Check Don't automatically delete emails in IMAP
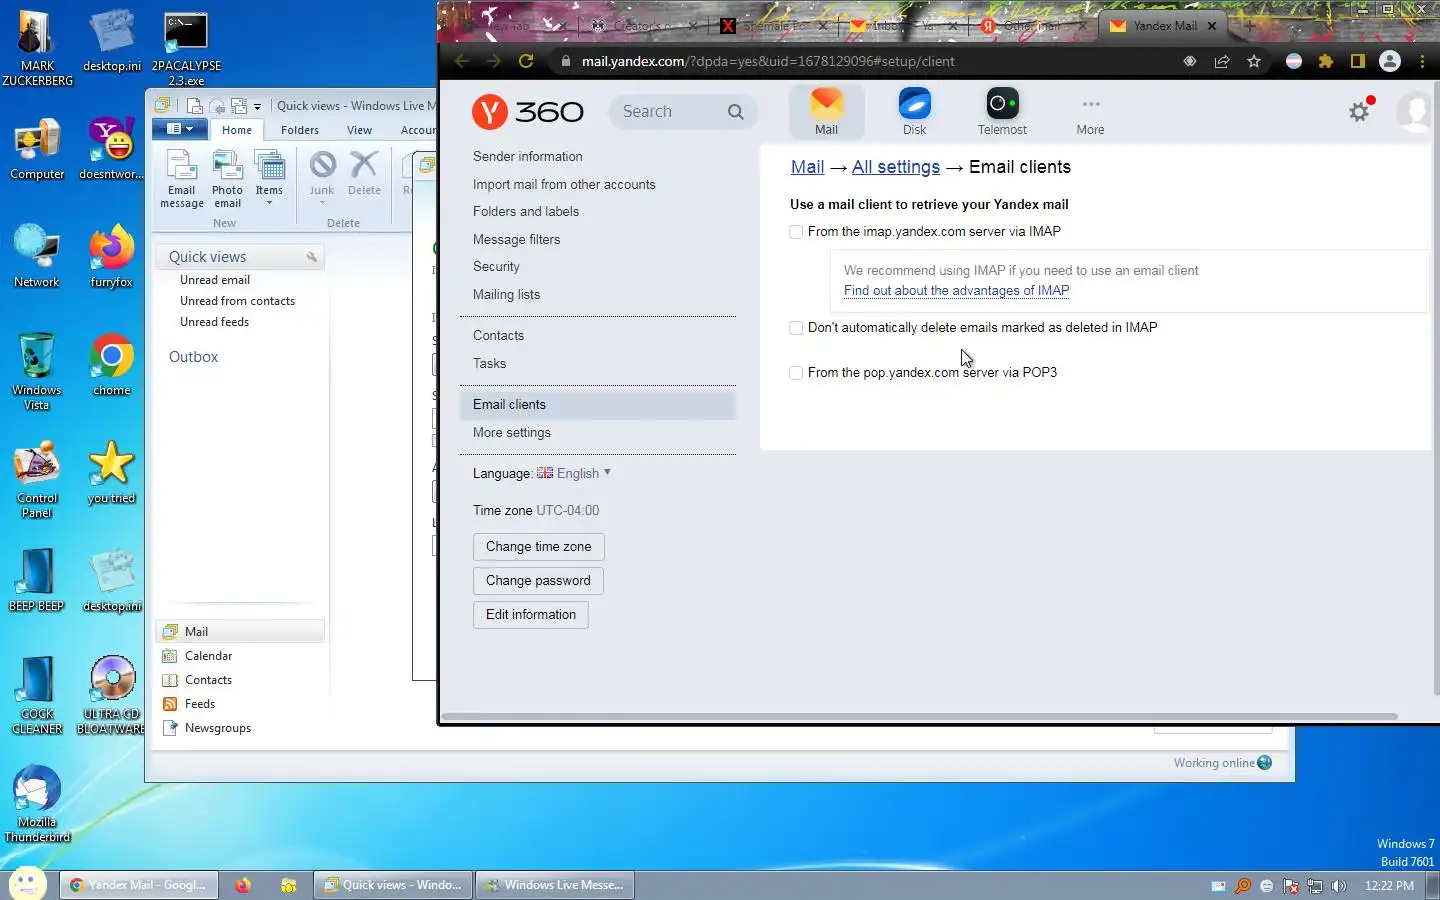Viewport: 1440px width, 900px height. point(796,328)
